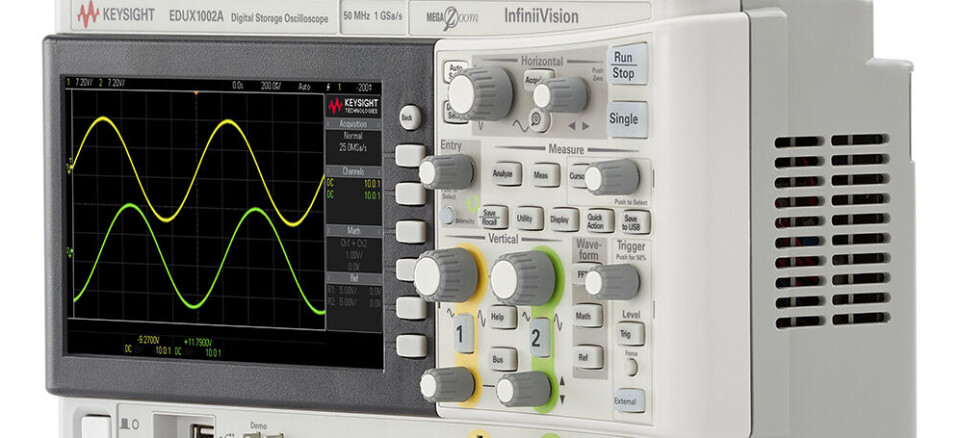Push the lowest softkey beside the display

(411, 346)
